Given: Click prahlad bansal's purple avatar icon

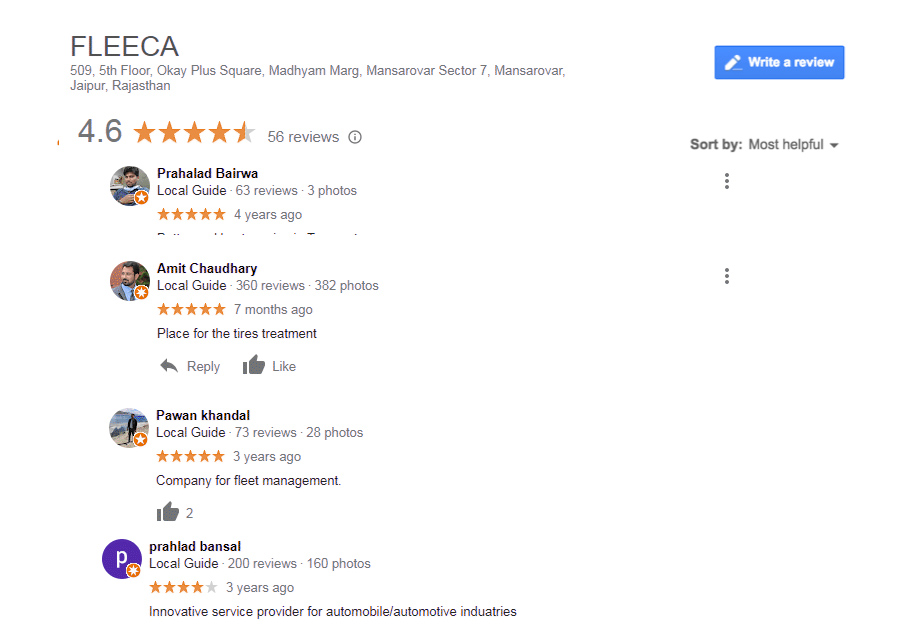Looking at the screenshot, I should [x=122, y=559].
